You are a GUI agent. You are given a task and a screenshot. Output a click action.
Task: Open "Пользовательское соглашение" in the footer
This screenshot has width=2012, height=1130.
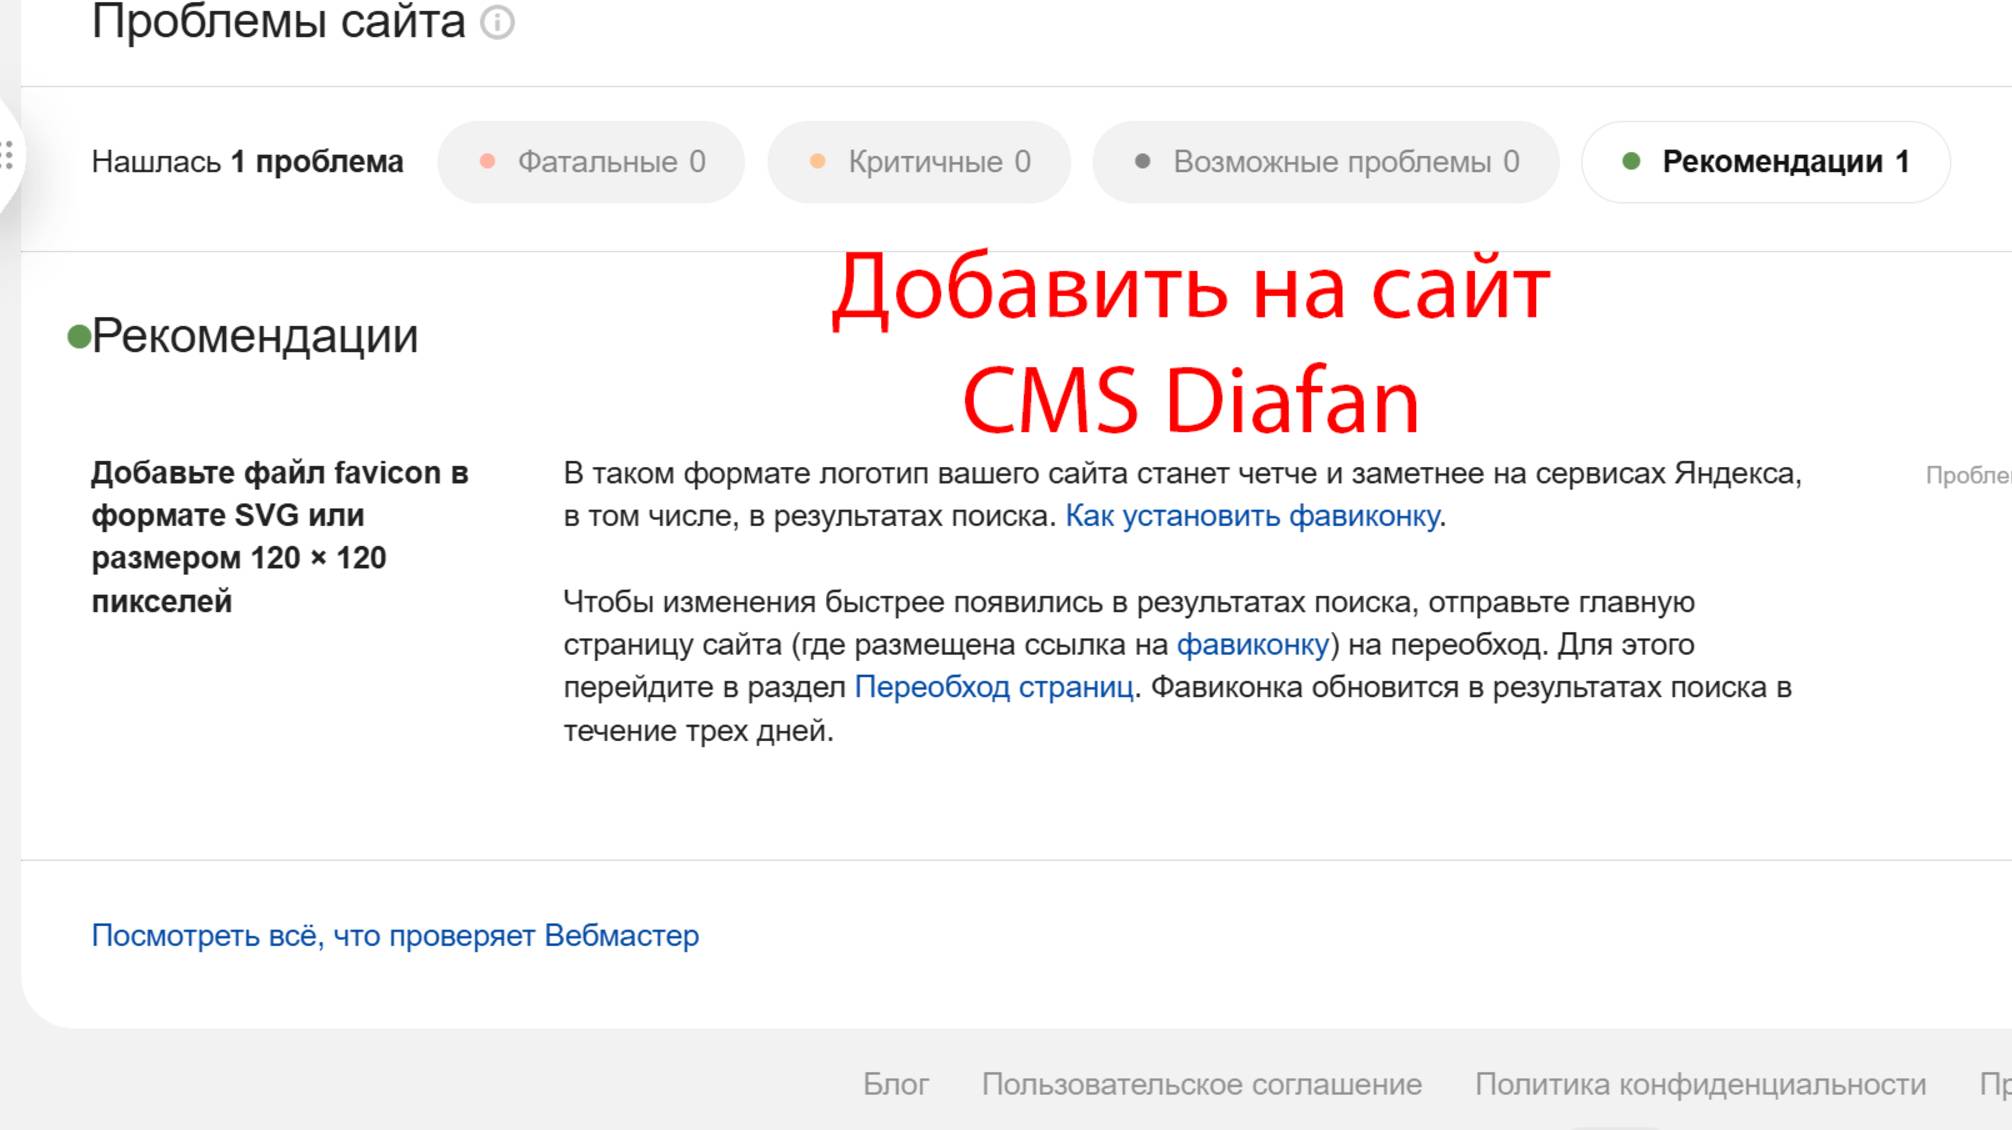point(1202,1081)
